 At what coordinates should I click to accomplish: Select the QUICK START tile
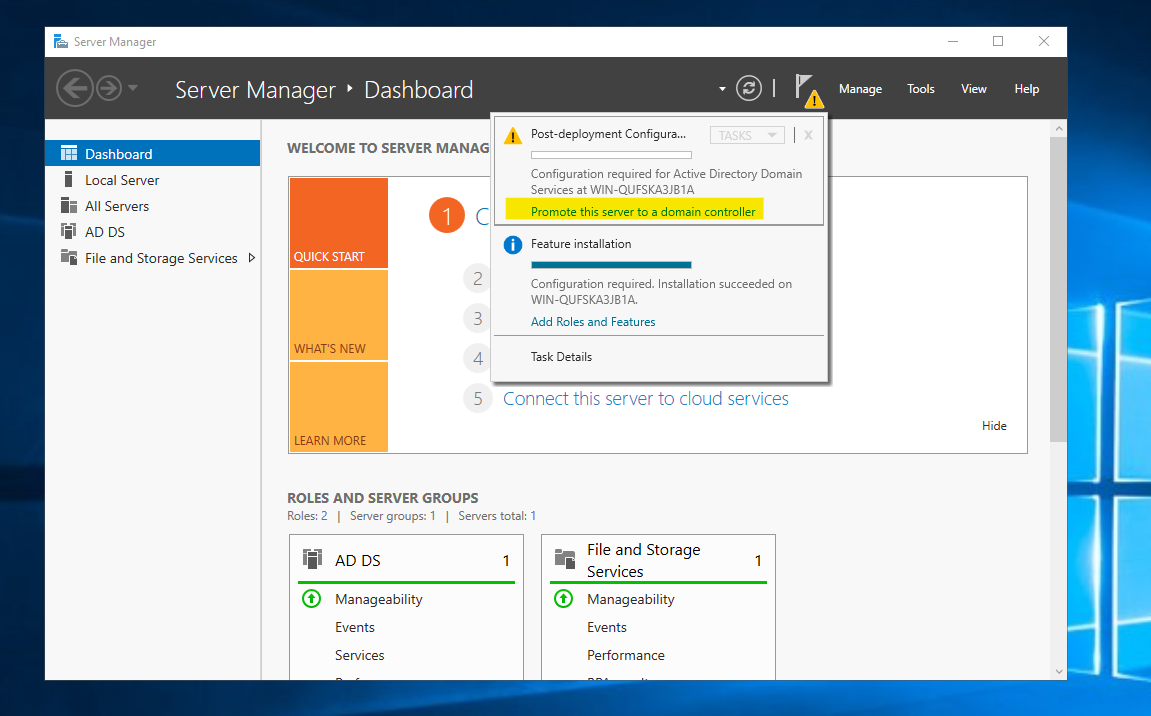(x=338, y=223)
